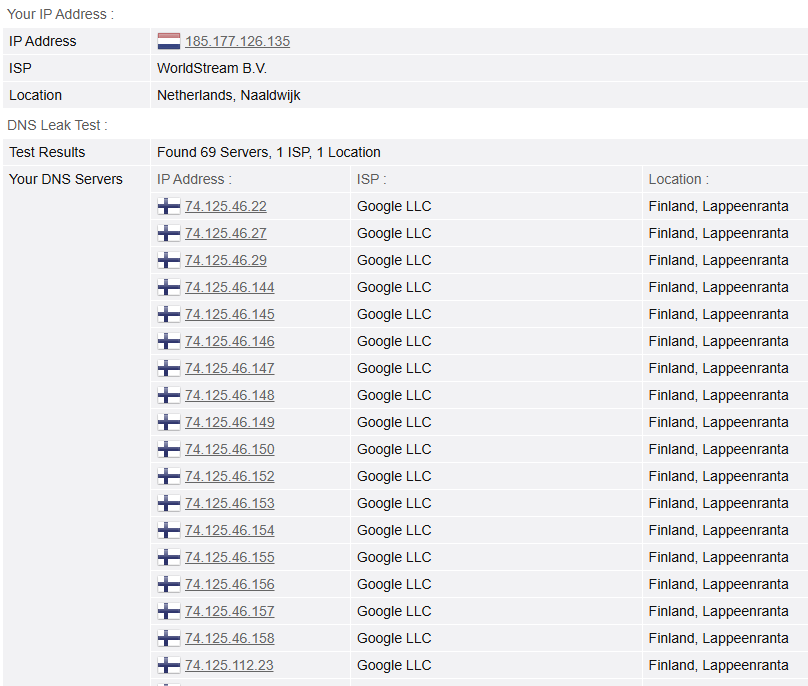Open DNS server link 74.125.46.27

click(x=226, y=233)
